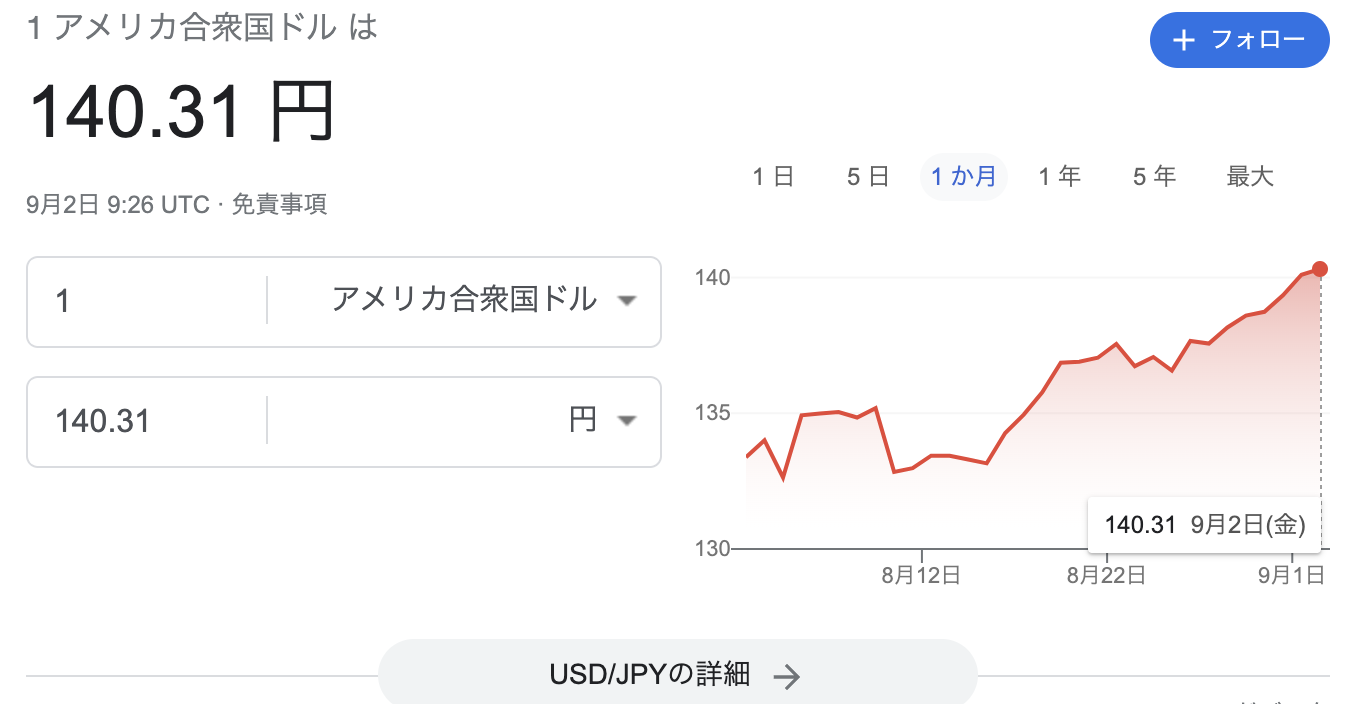Screen dimensions: 1348x704
Task: Click the yen amount field showing 140.31
Action: coord(147,421)
